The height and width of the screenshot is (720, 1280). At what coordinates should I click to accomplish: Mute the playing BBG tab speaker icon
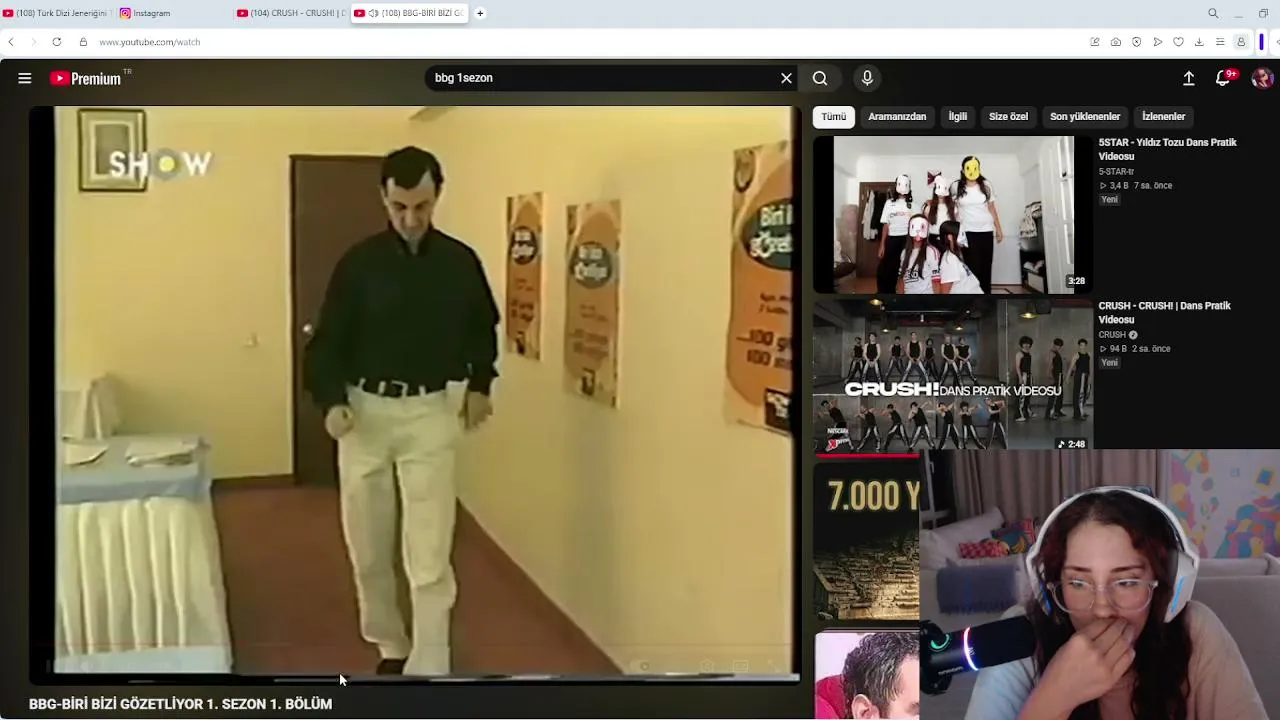pyautogui.click(x=373, y=13)
